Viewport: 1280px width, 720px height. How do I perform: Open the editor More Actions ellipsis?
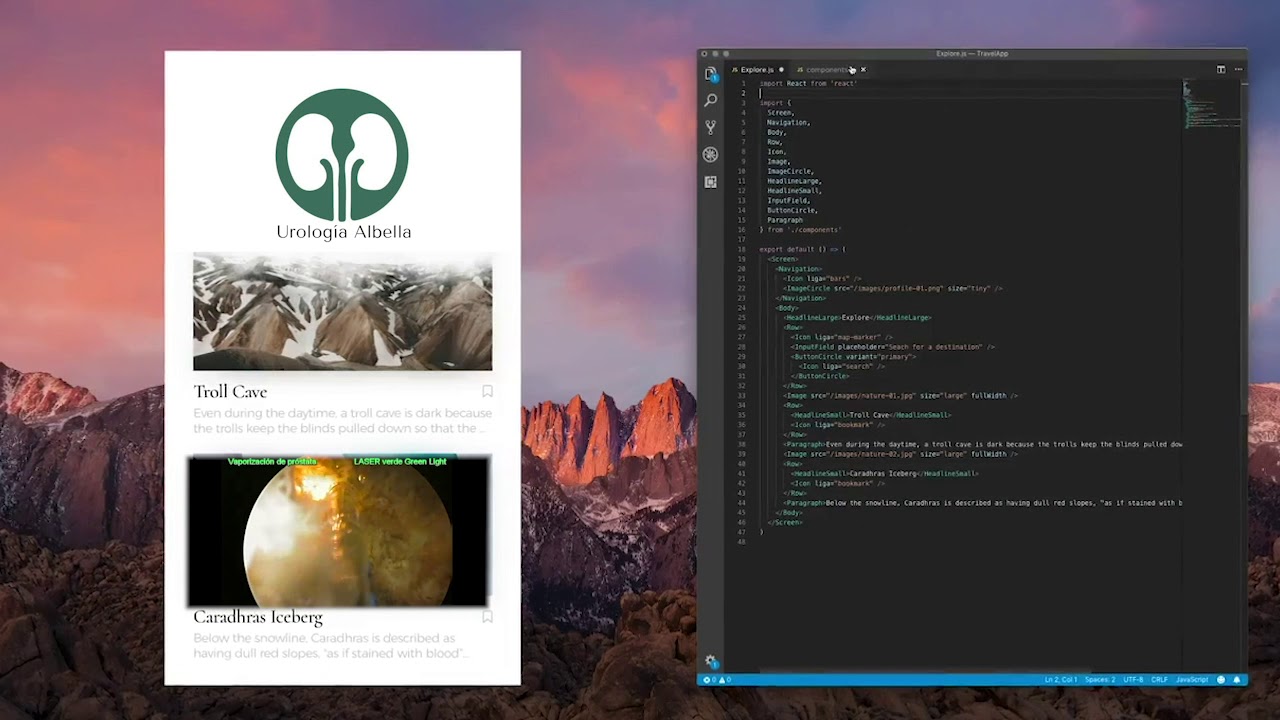(1238, 69)
